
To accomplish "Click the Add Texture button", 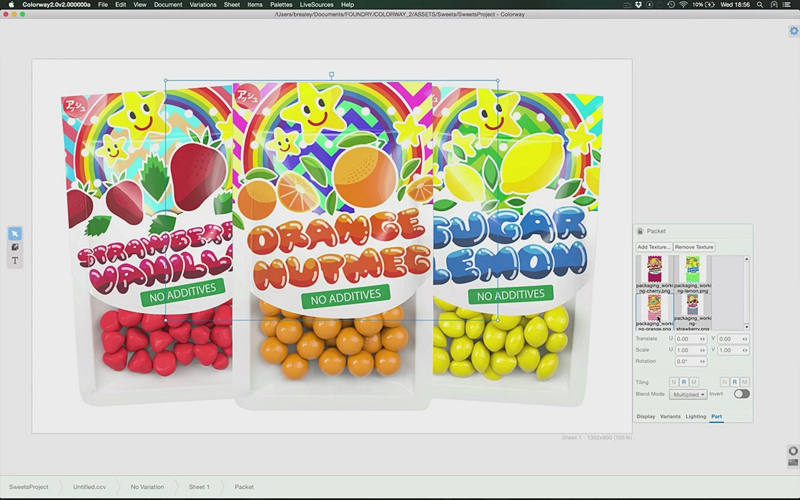I will pos(653,246).
